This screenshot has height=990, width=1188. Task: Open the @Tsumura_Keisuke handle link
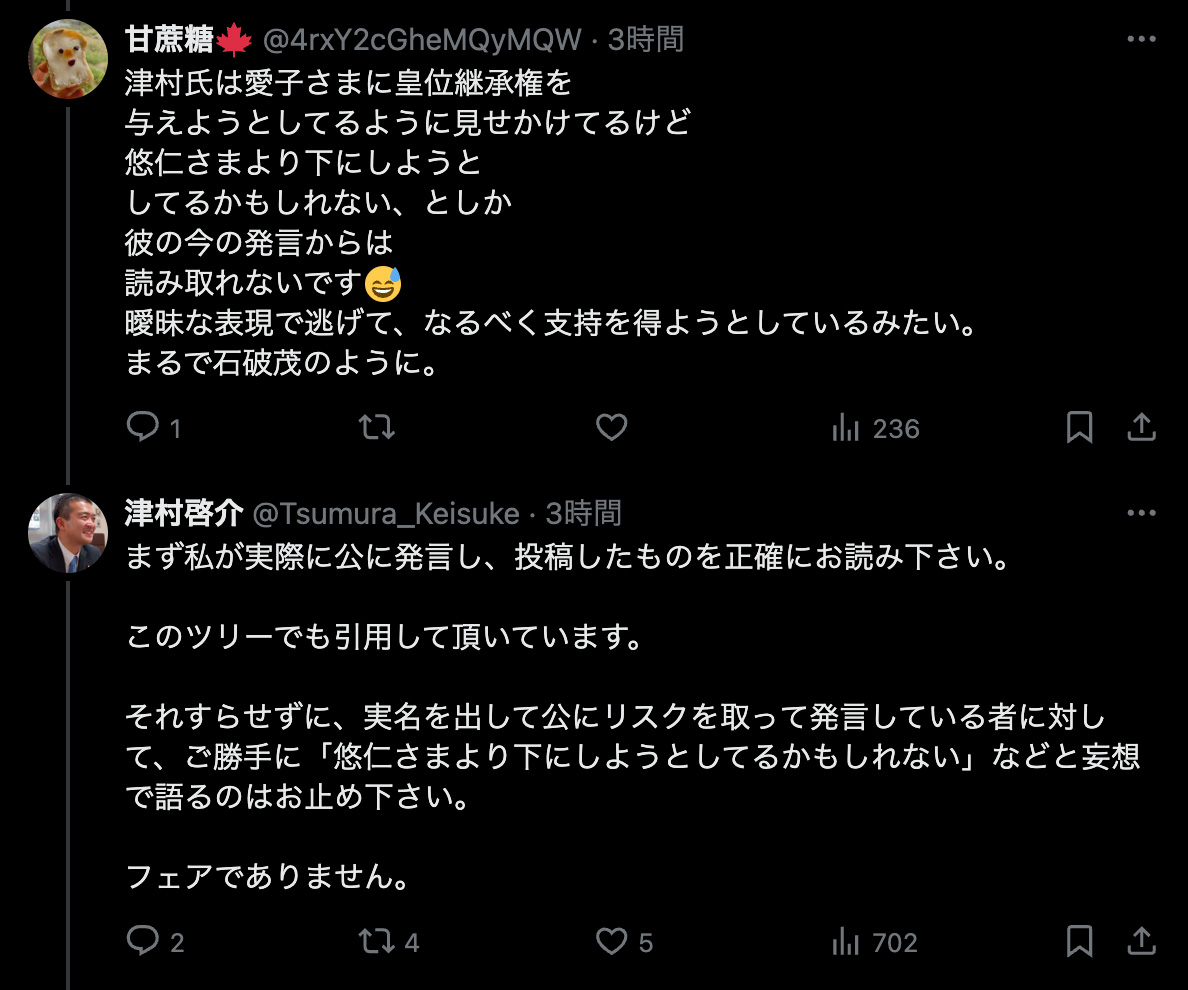pyautogui.click(x=385, y=514)
